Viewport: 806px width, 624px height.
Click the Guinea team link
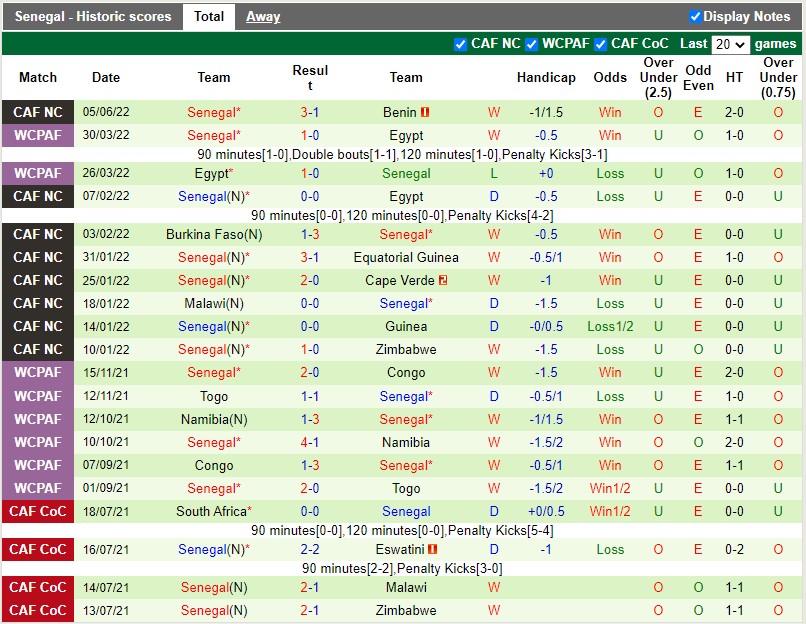(406, 326)
